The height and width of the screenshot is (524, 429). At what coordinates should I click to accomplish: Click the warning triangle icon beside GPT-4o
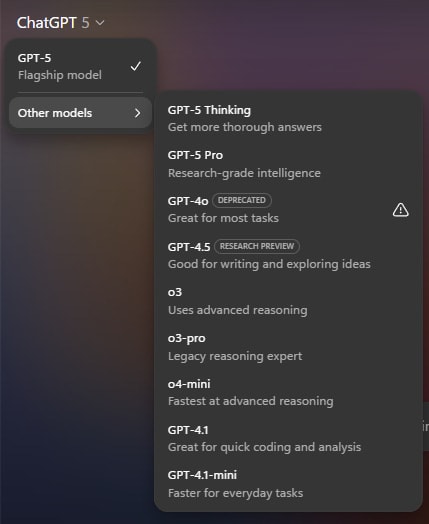click(x=400, y=210)
